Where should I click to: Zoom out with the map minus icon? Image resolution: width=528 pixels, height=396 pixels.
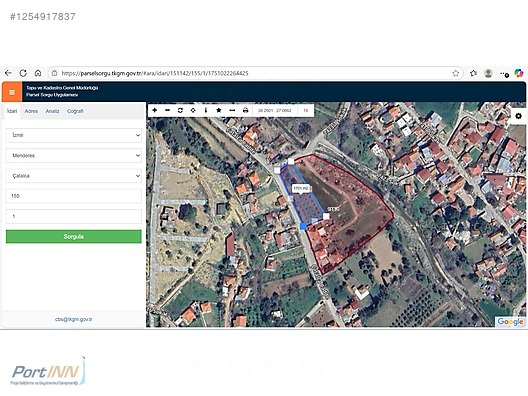(167, 110)
